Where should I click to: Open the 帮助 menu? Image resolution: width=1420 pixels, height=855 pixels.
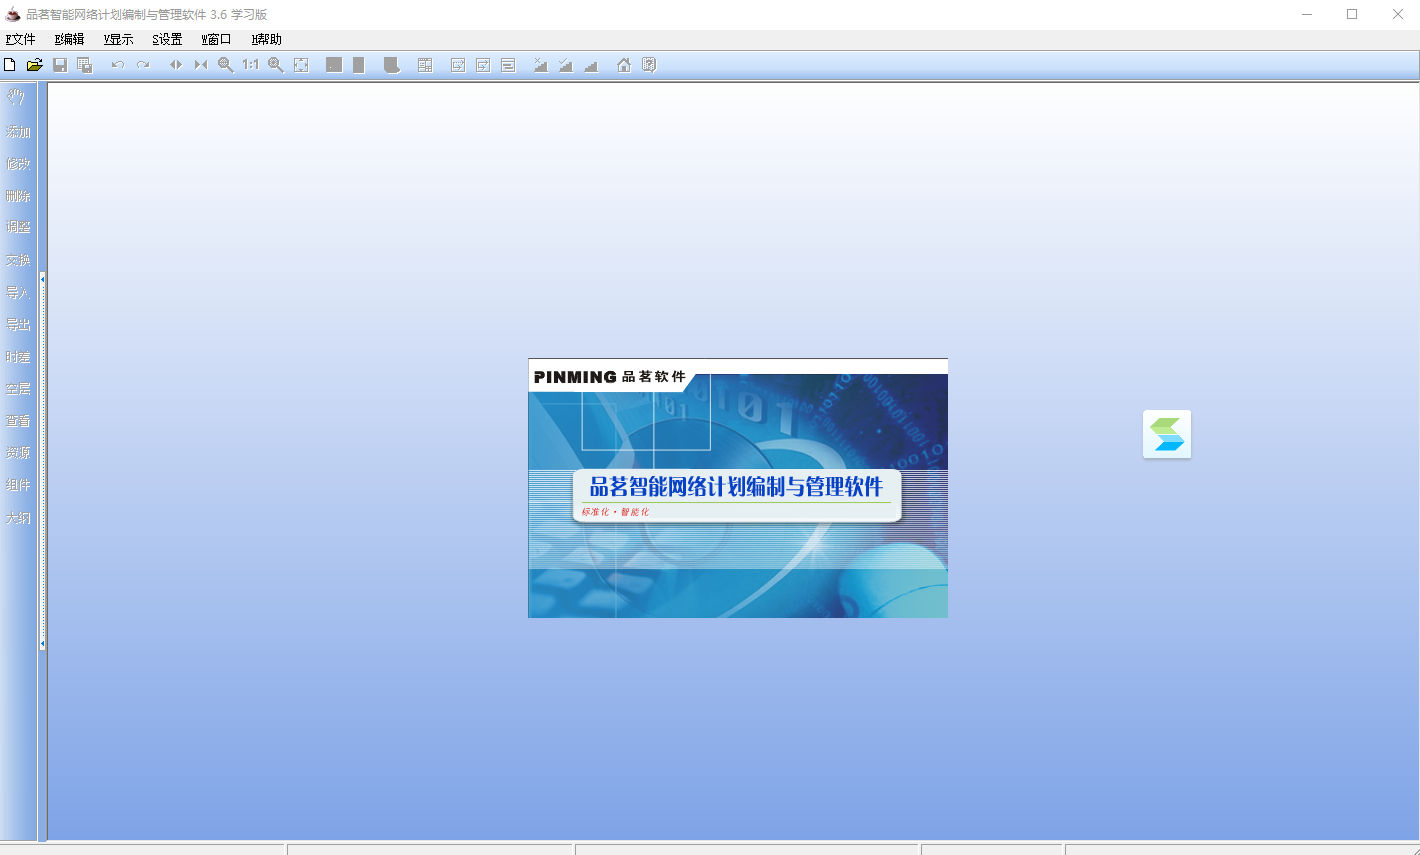(x=266, y=39)
